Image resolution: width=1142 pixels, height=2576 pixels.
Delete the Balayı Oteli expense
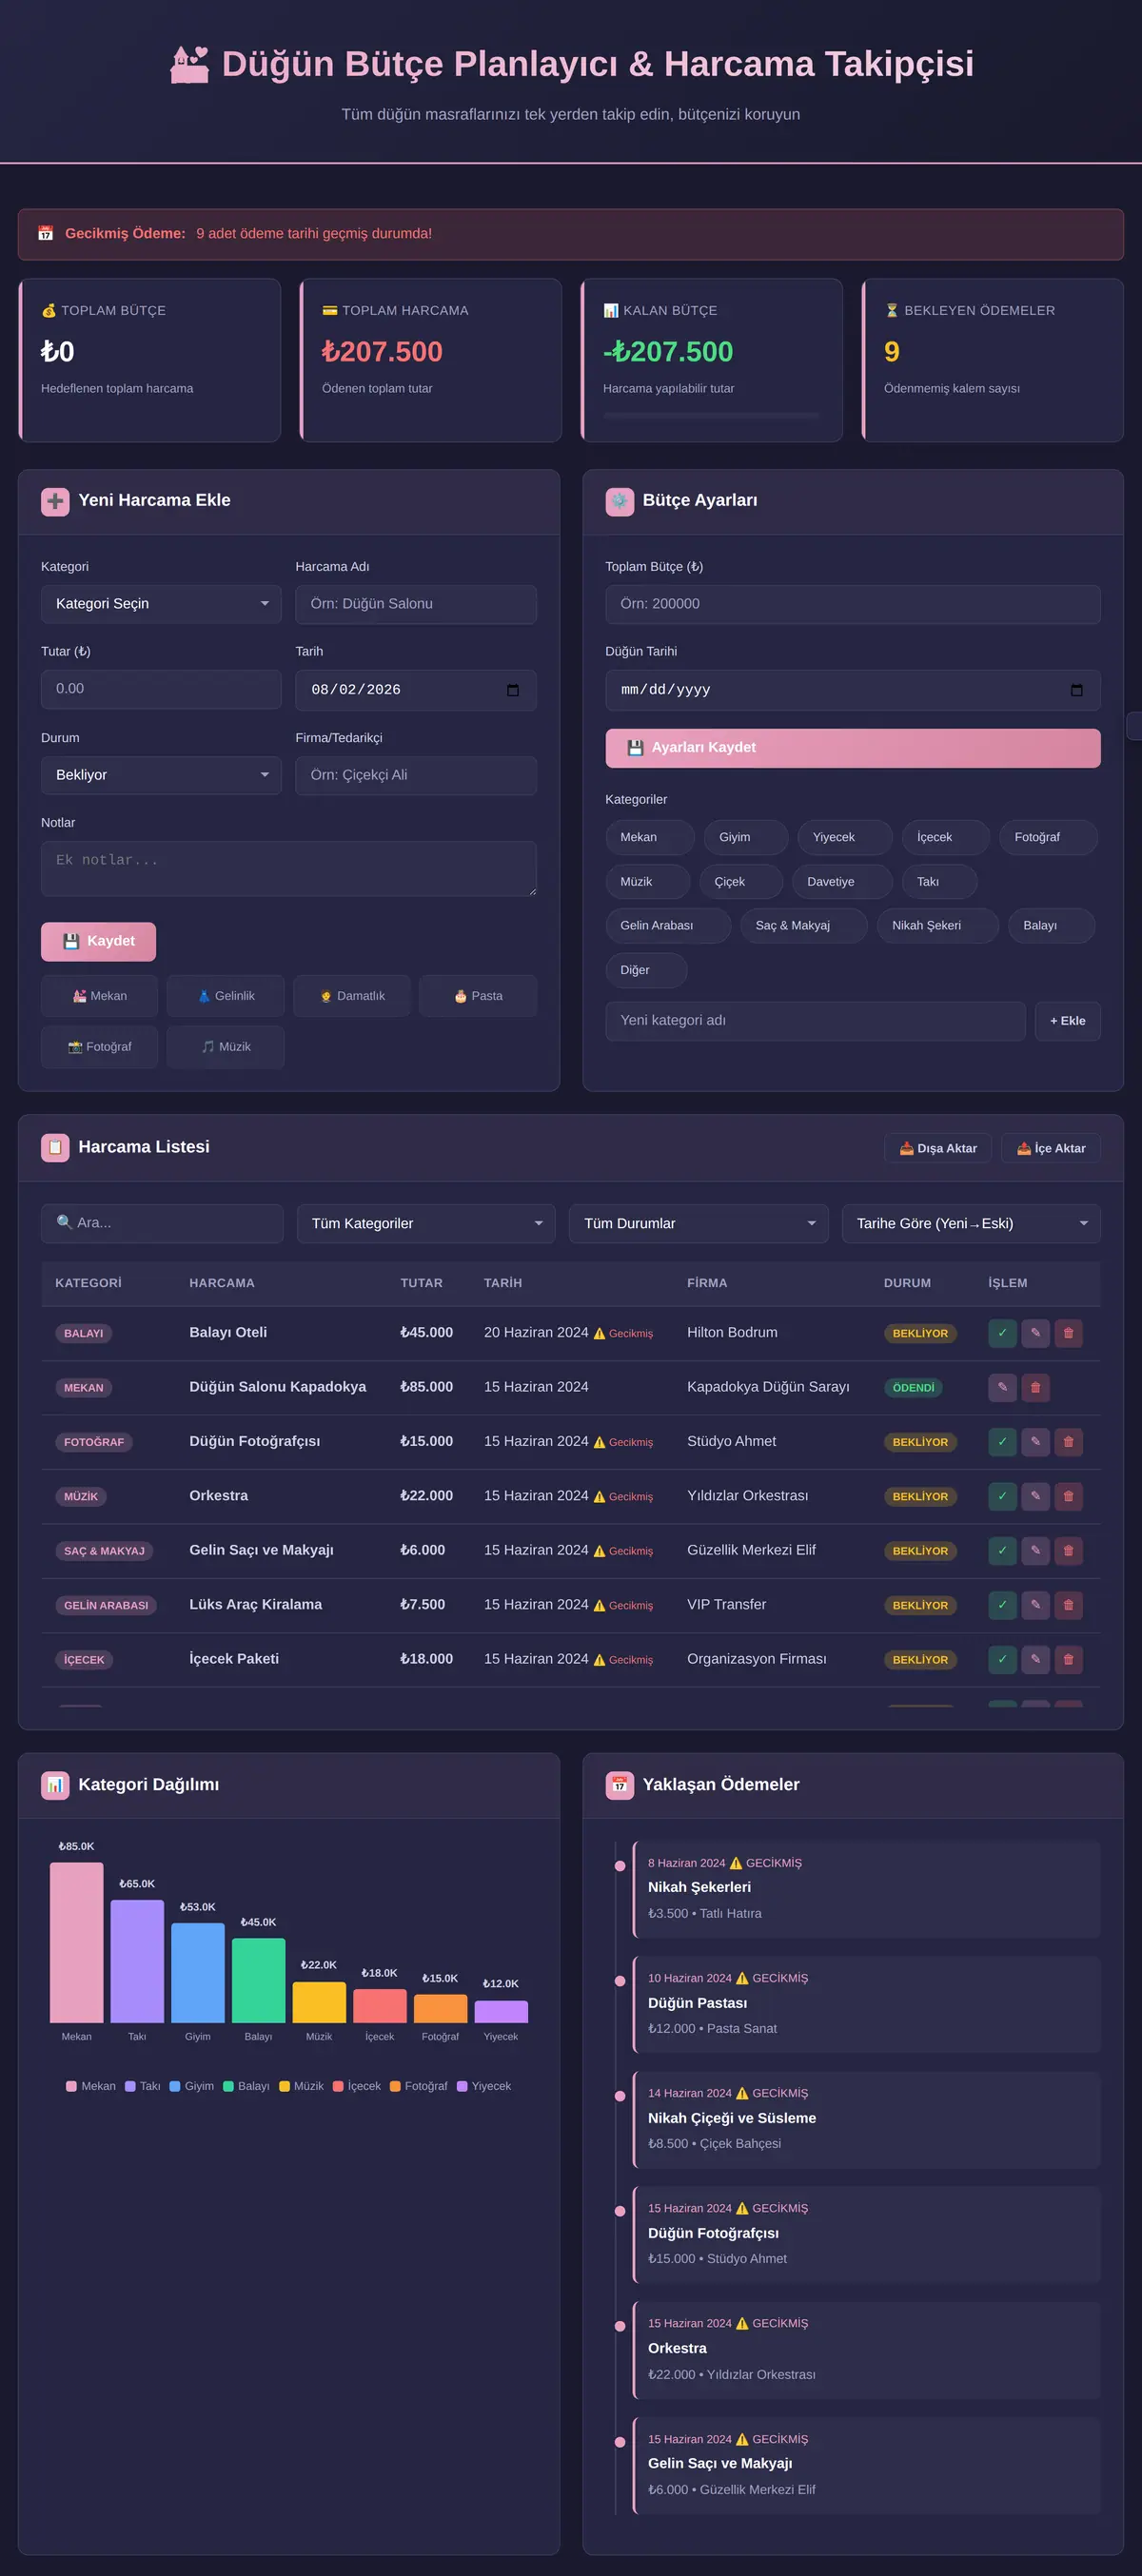1068,1333
